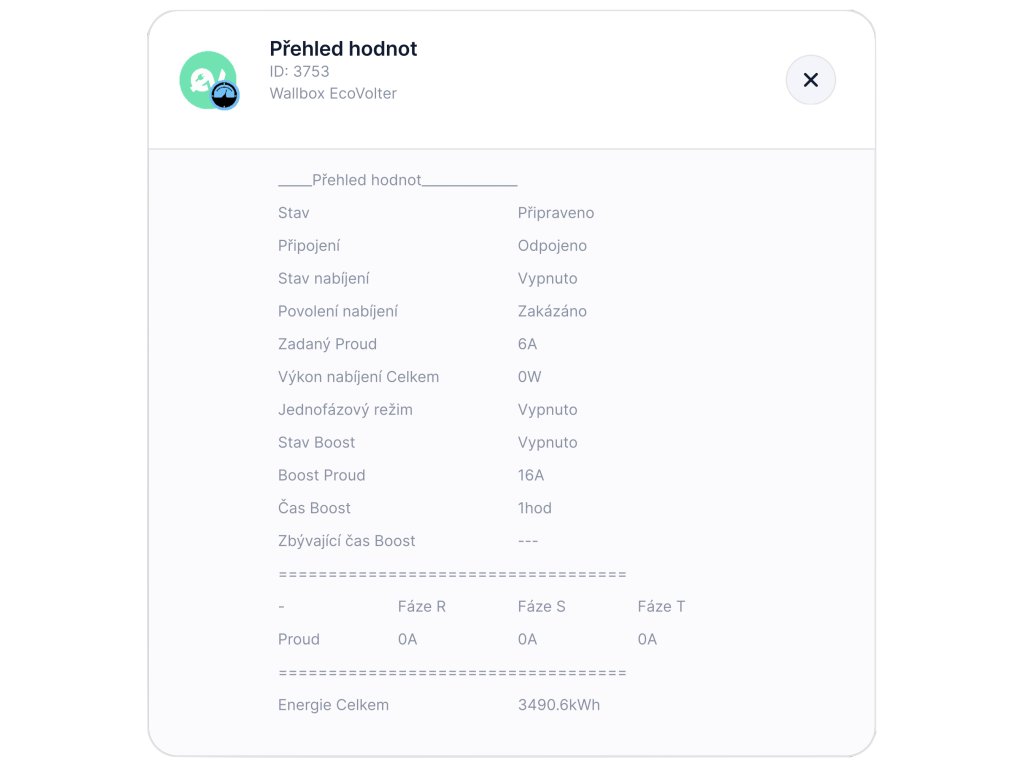This screenshot has width=1024, height=768.
Task: Click the Wallbox EcoVolter device icon
Action: 205,78
